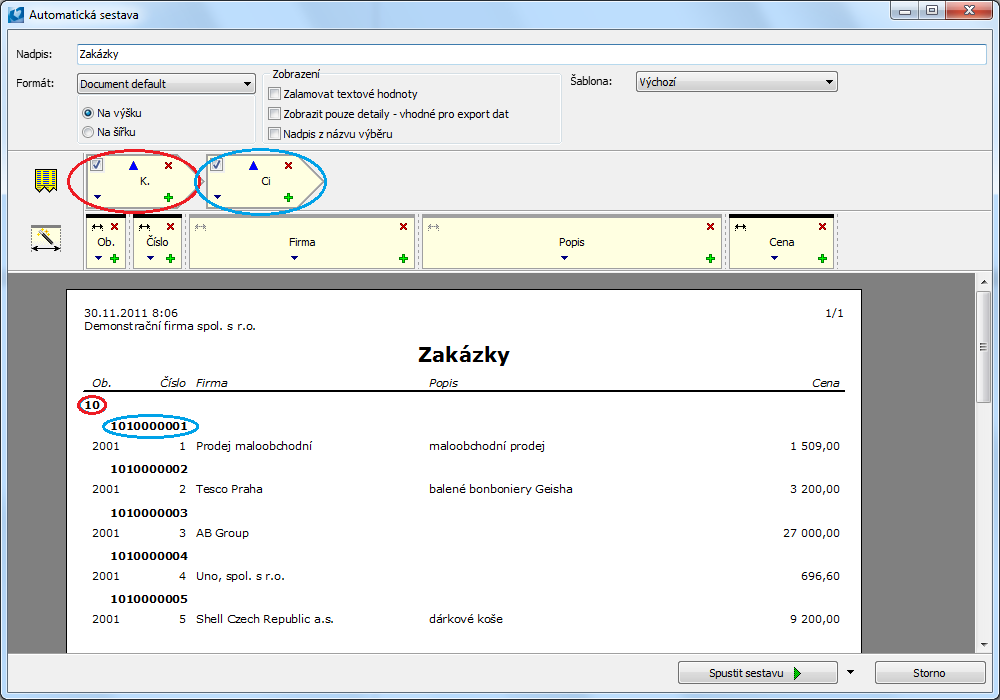Viewport: 1000px width, 700px height.
Task: Uncheck the Ci group checkbox
Action: pos(216,165)
